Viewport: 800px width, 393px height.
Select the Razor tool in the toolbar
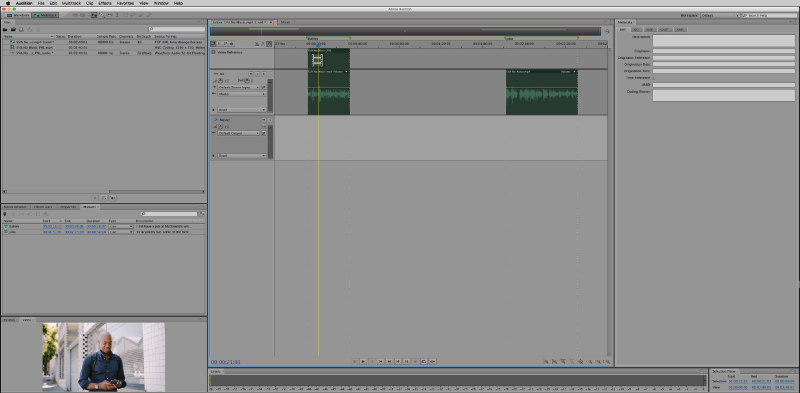[x=101, y=15]
